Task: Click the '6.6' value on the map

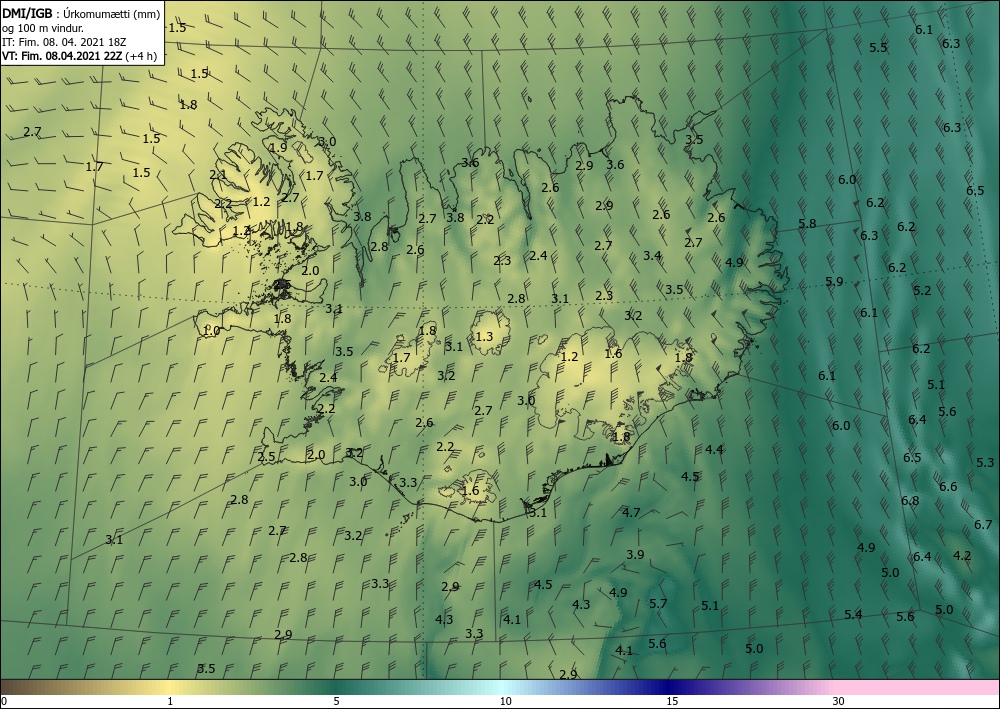Action: tap(948, 486)
